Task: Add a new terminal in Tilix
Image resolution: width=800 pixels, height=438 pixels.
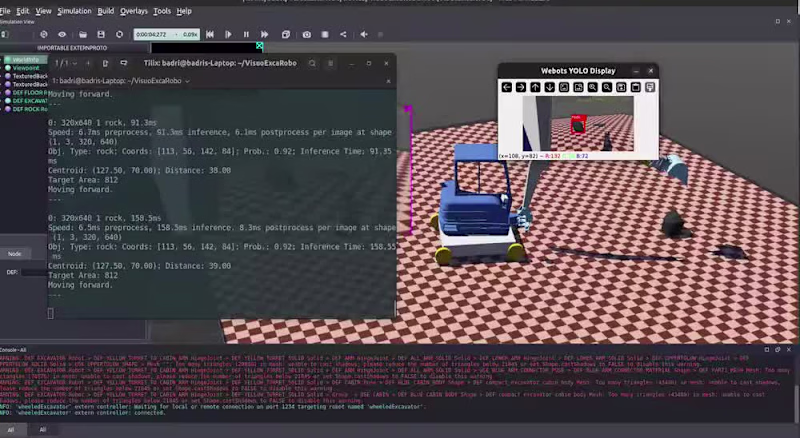Action: pos(88,63)
